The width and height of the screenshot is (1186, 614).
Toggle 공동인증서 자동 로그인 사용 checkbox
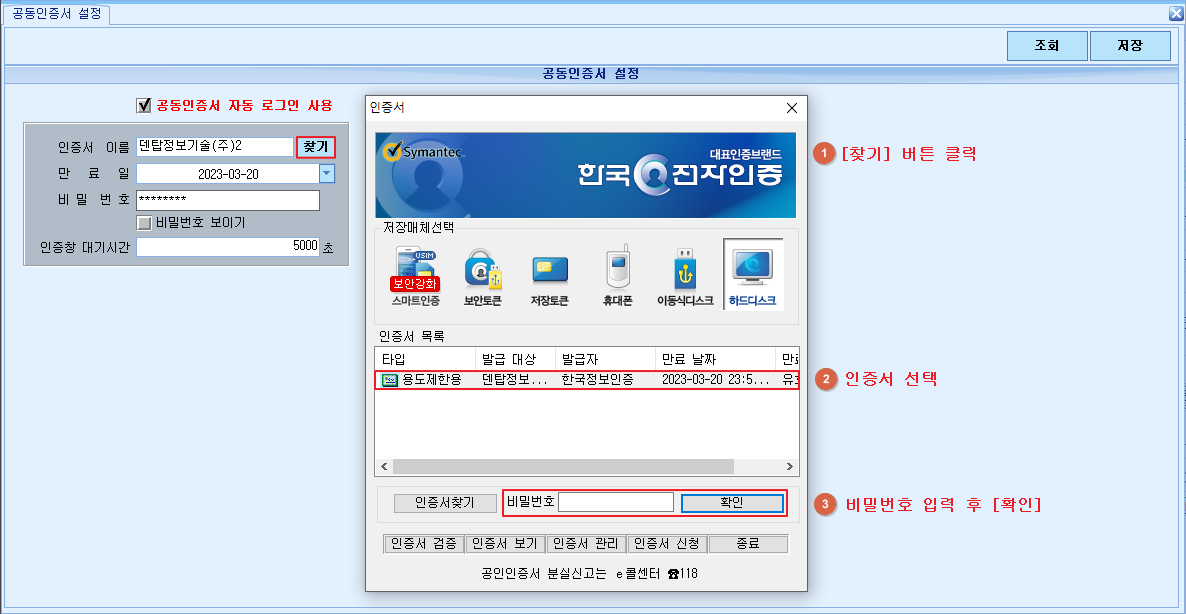click(x=144, y=106)
